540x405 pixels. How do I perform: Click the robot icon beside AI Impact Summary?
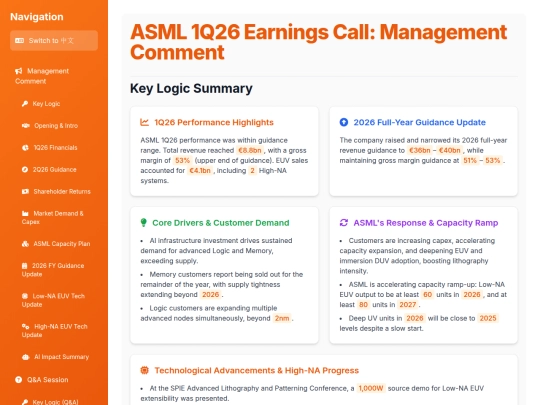[26, 357]
